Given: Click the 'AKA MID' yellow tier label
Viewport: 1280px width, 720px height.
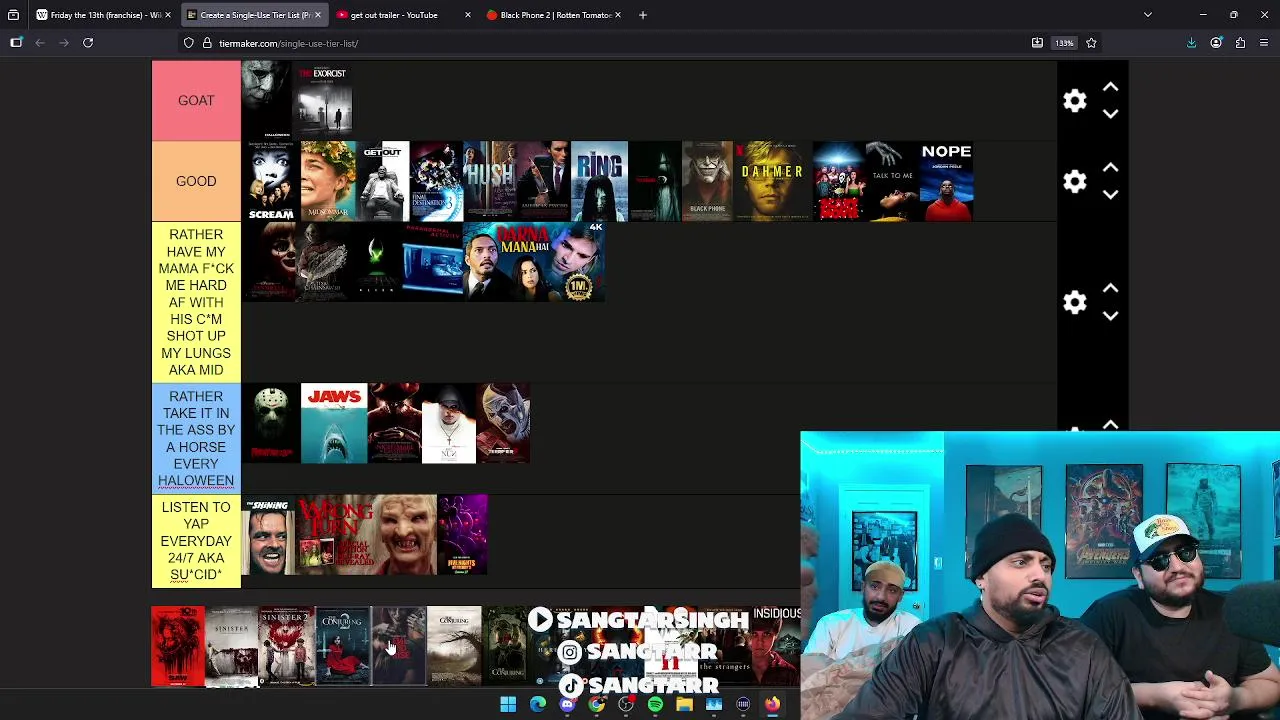Looking at the screenshot, I should click(x=196, y=302).
